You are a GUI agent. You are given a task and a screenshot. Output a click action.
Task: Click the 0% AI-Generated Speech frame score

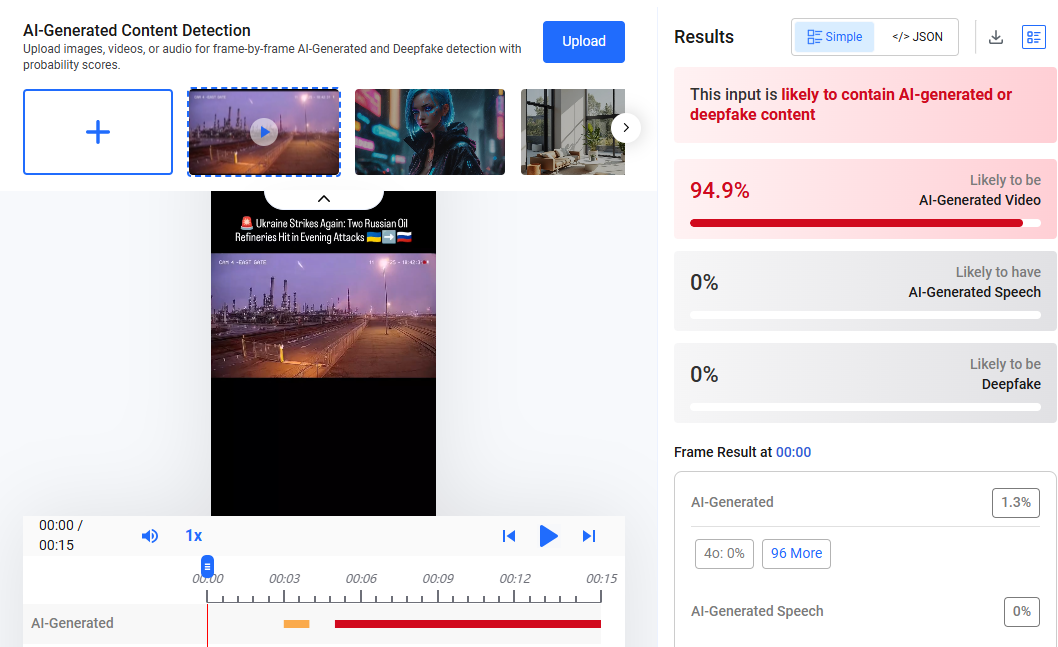pyautogui.click(x=1022, y=612)
